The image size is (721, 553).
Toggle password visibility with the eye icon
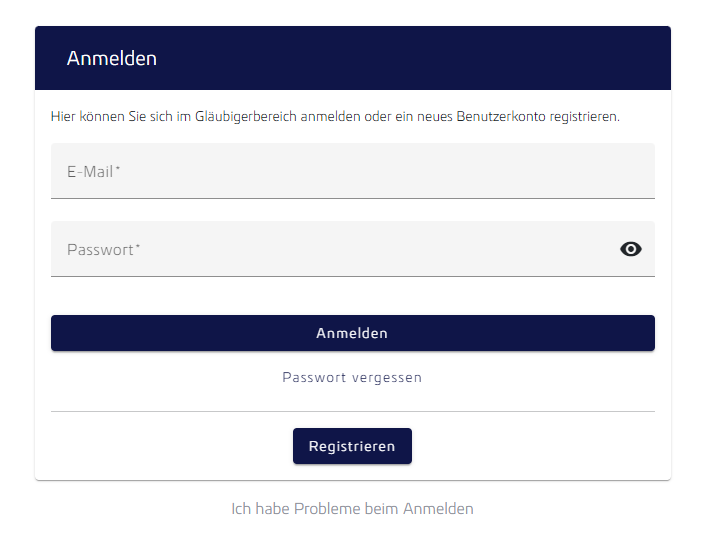pos(630,249)
